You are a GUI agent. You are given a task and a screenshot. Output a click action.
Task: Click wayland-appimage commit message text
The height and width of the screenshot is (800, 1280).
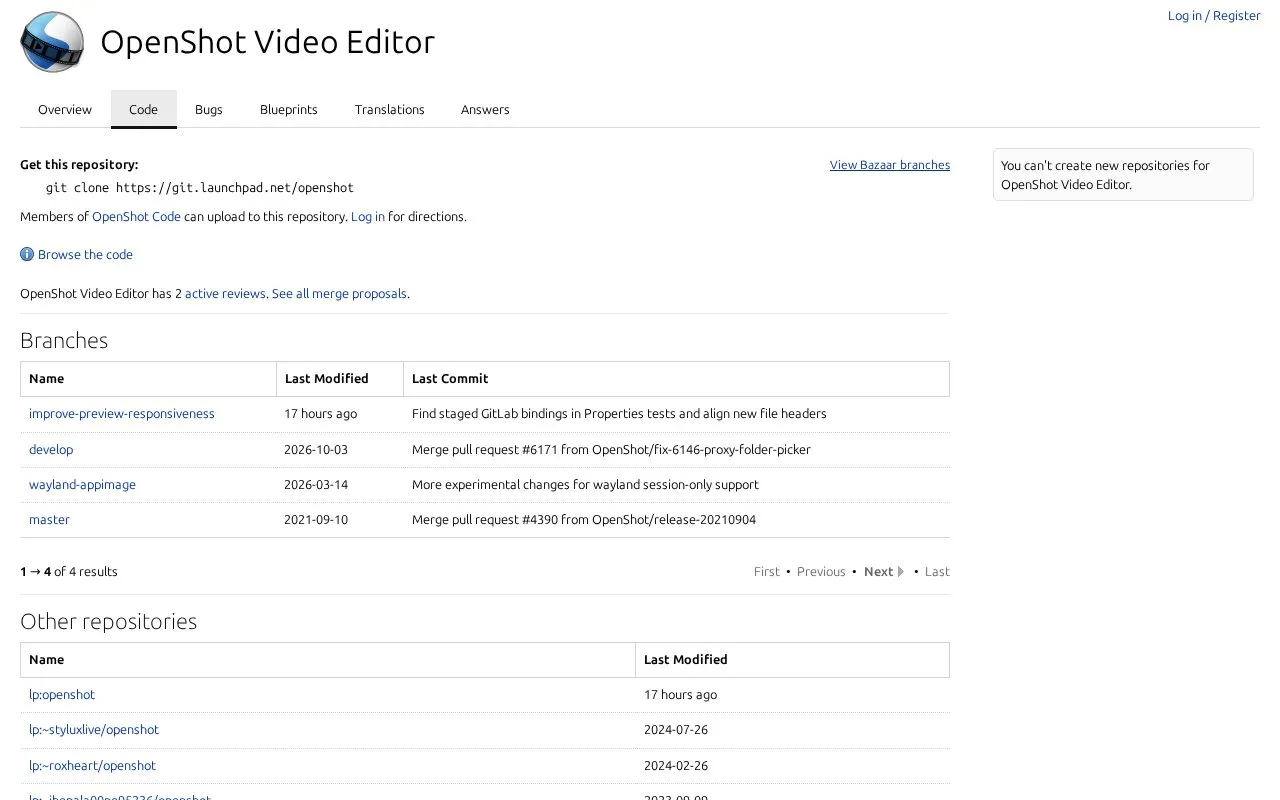(x=585, y=484)
